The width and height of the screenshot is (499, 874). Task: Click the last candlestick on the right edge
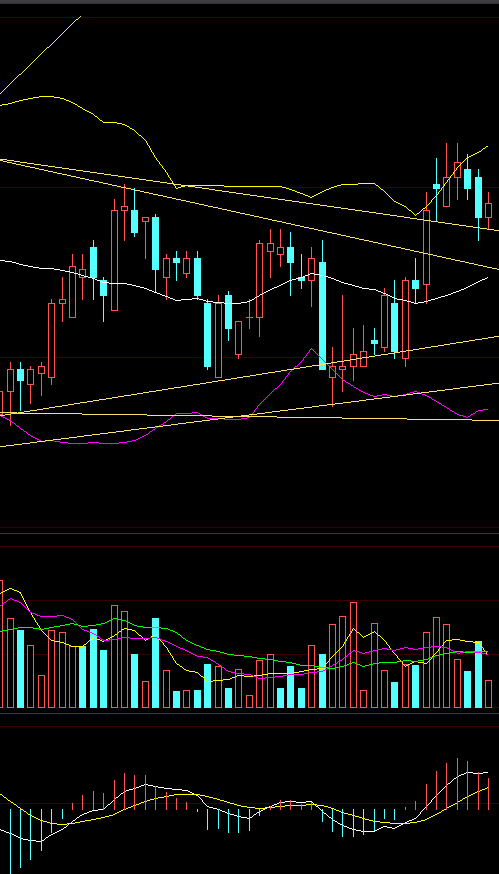coord(488,210)
